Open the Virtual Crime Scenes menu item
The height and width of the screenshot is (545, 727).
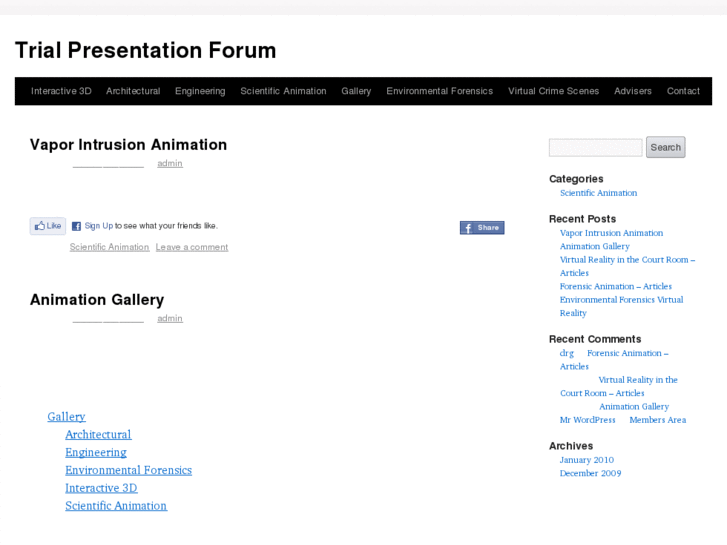tap(553, 91)
